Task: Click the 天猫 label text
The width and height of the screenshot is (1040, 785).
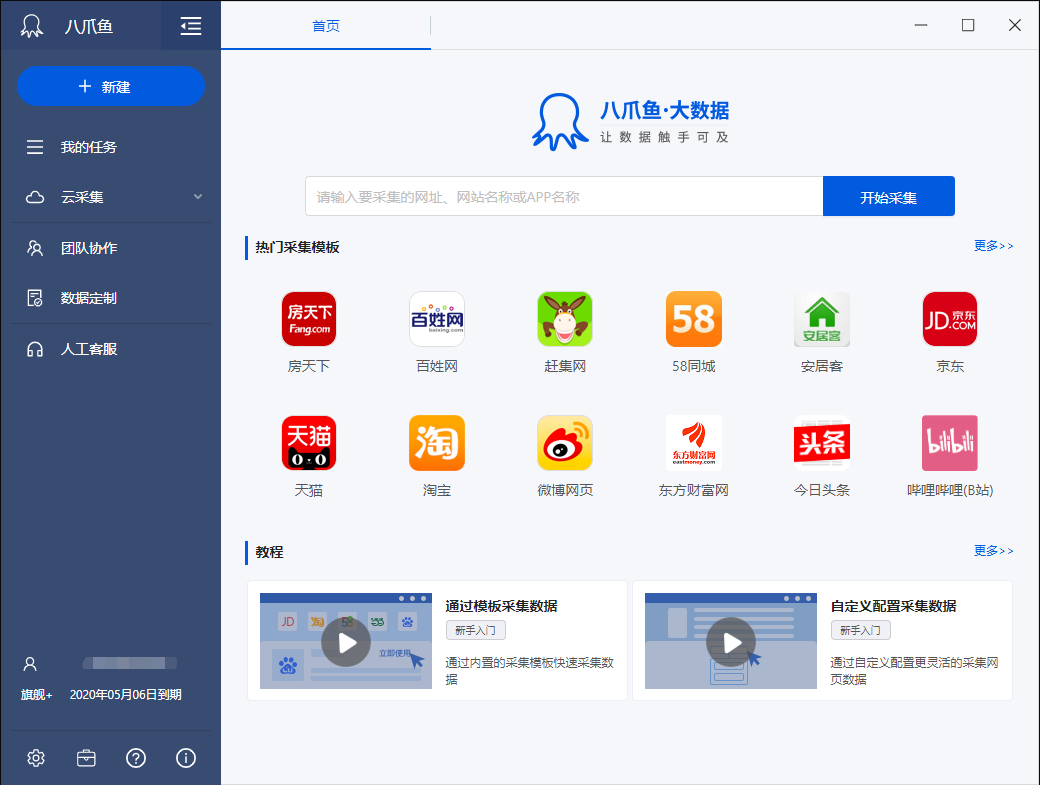Action: point(308,491)
